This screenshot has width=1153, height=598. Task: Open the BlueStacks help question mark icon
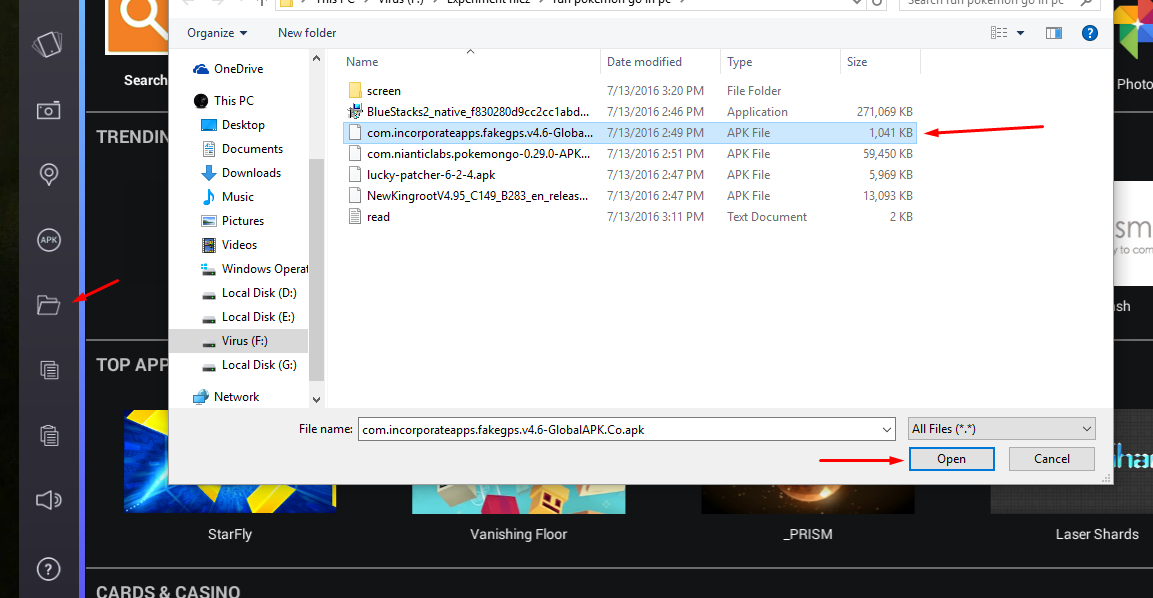[49, 569]
